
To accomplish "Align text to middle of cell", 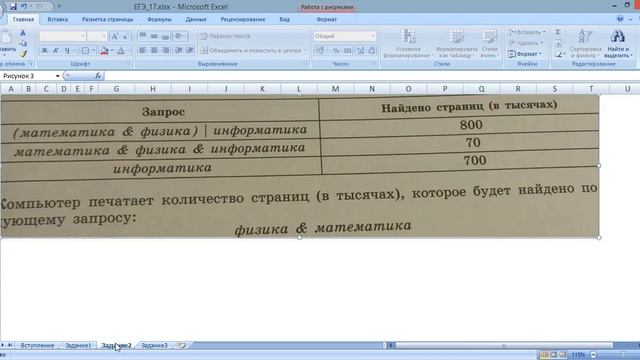I will (154, 36).
